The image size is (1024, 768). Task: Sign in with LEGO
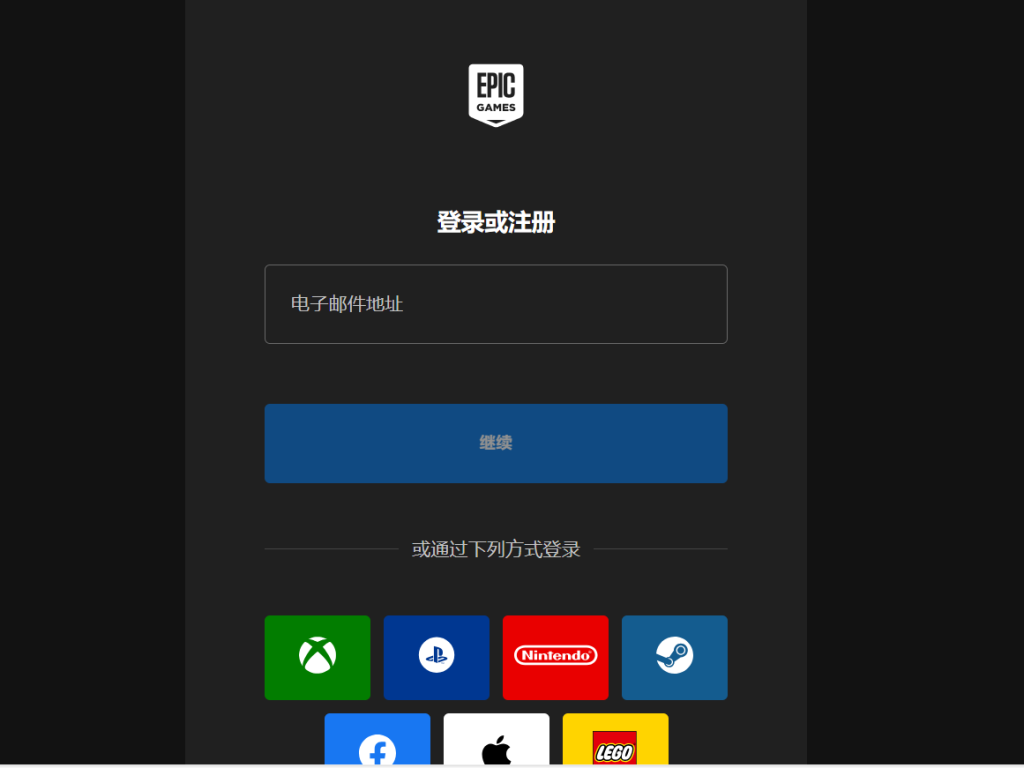(x=615, y=740)
